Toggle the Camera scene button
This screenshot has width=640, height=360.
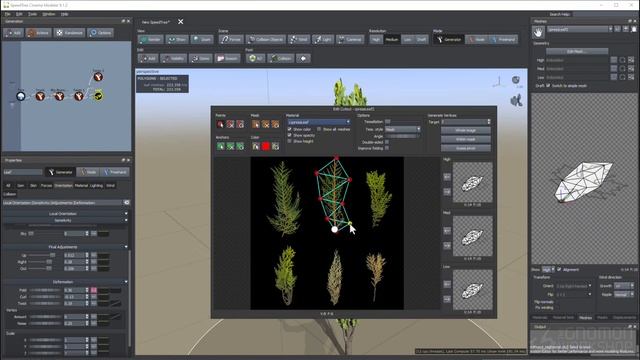[350, 39]
